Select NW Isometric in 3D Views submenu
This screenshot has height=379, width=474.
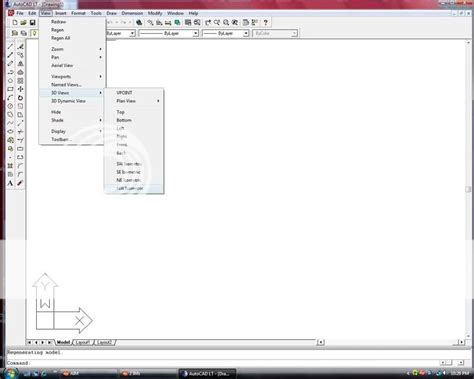pos(134,188)
